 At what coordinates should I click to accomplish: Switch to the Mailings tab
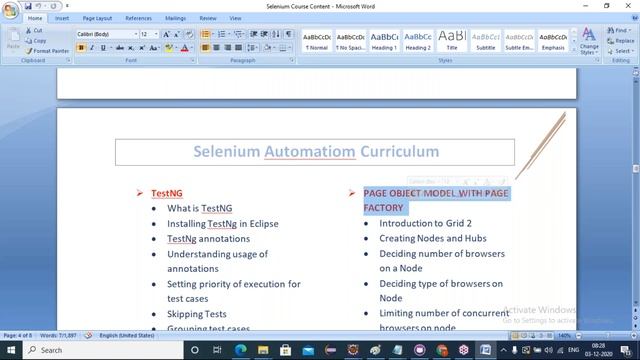[176, 18]
